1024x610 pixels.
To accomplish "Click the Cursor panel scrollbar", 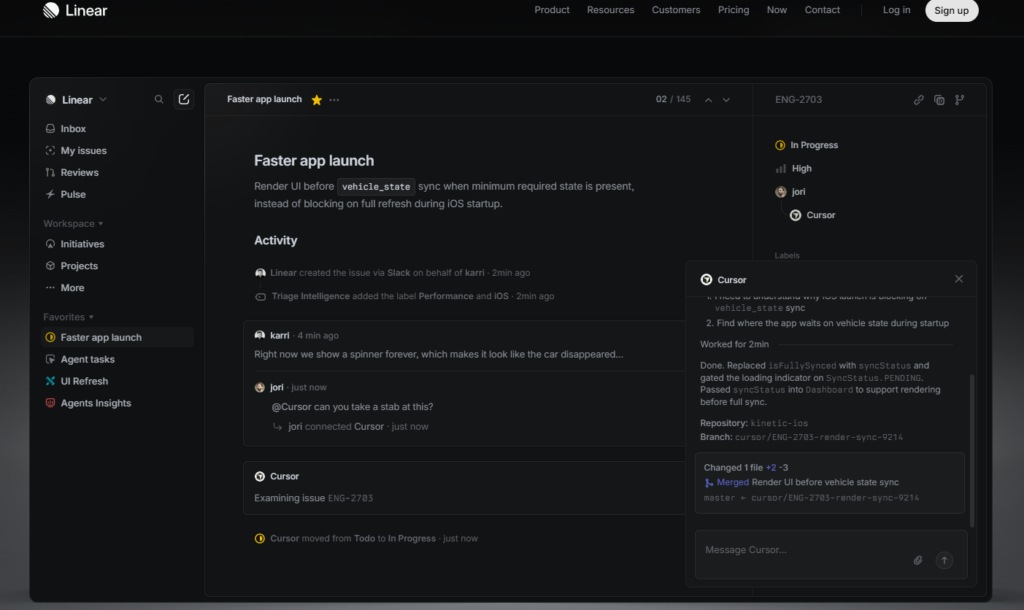I will (x=972, y=451).
